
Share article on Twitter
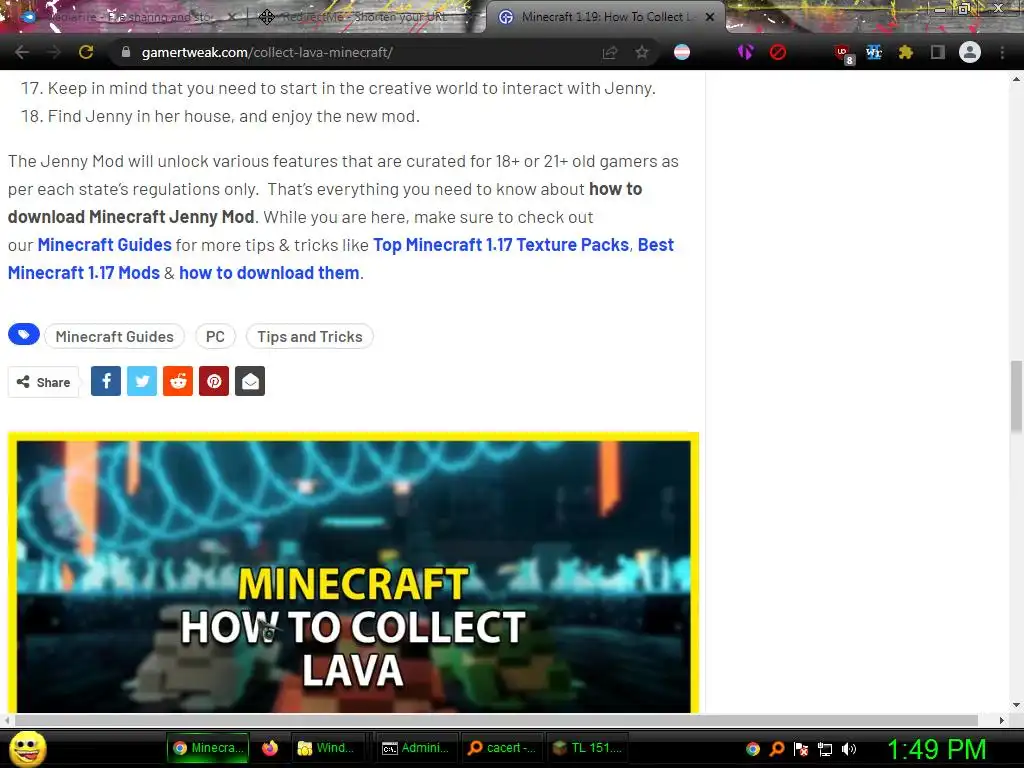pyautogui.click(x=142, y=381)
